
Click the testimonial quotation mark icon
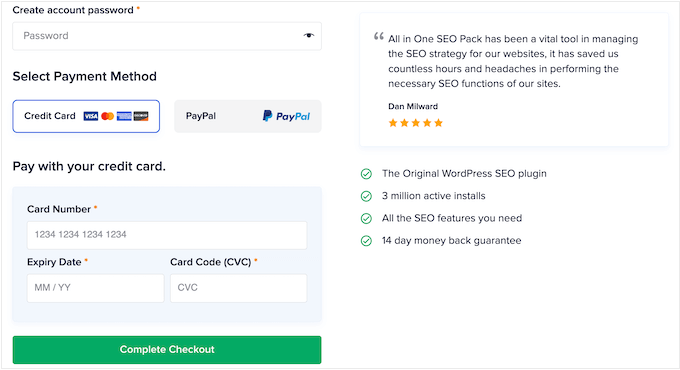pos(379,36)
